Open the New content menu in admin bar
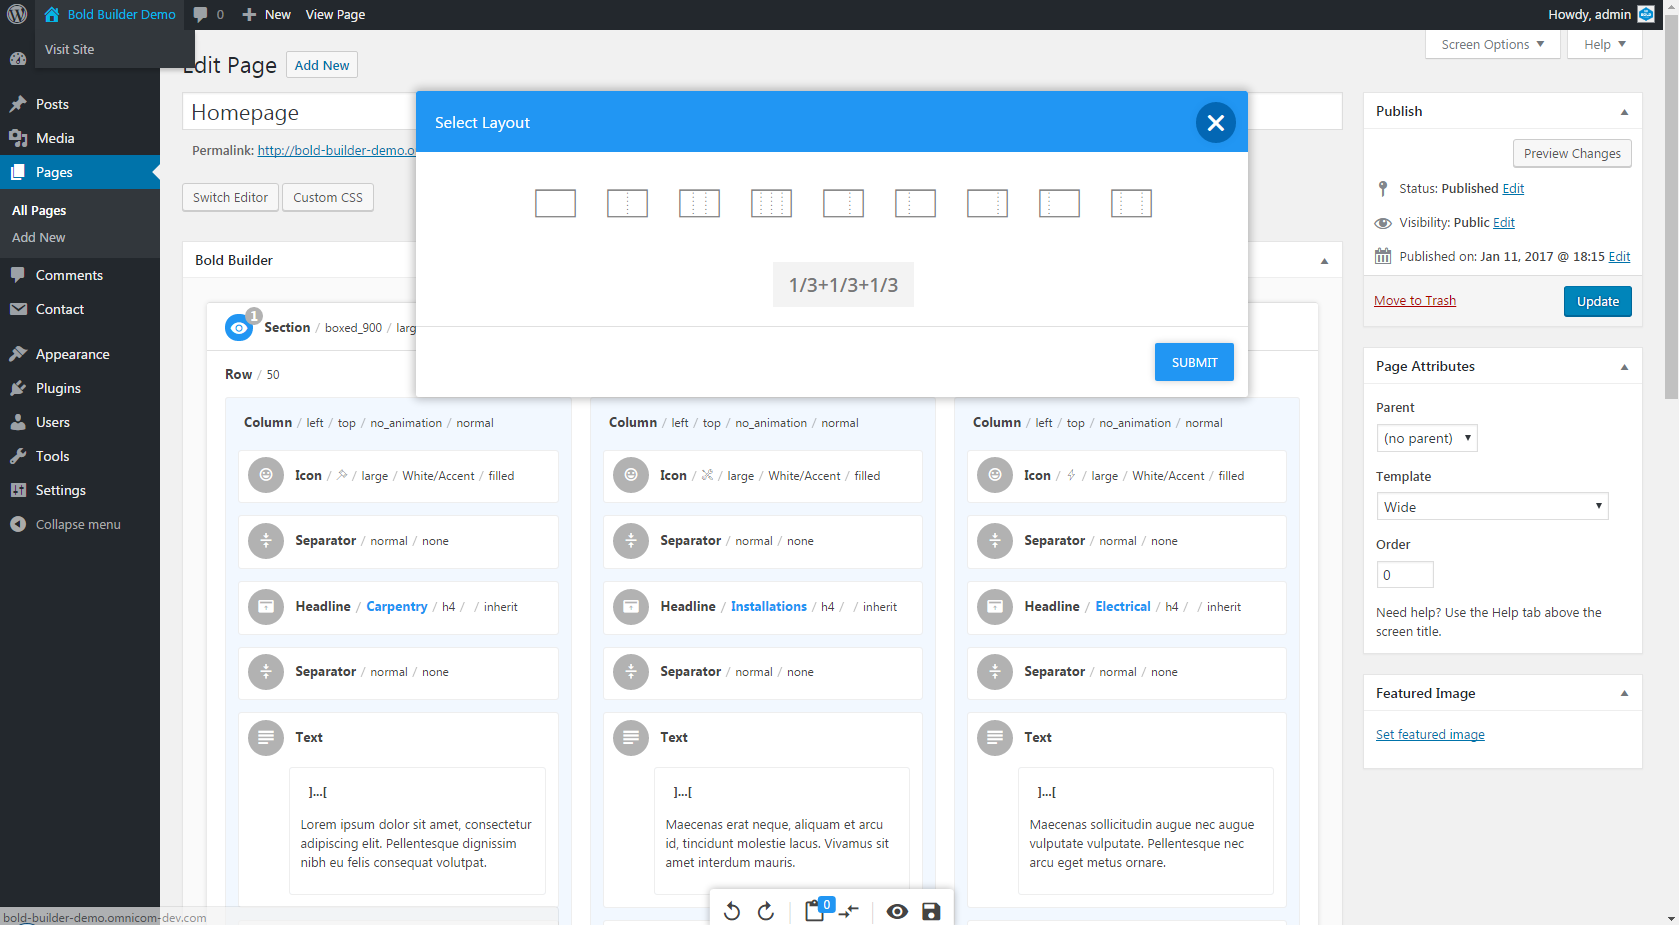The image size is (1679, 925). coord(266,14)
